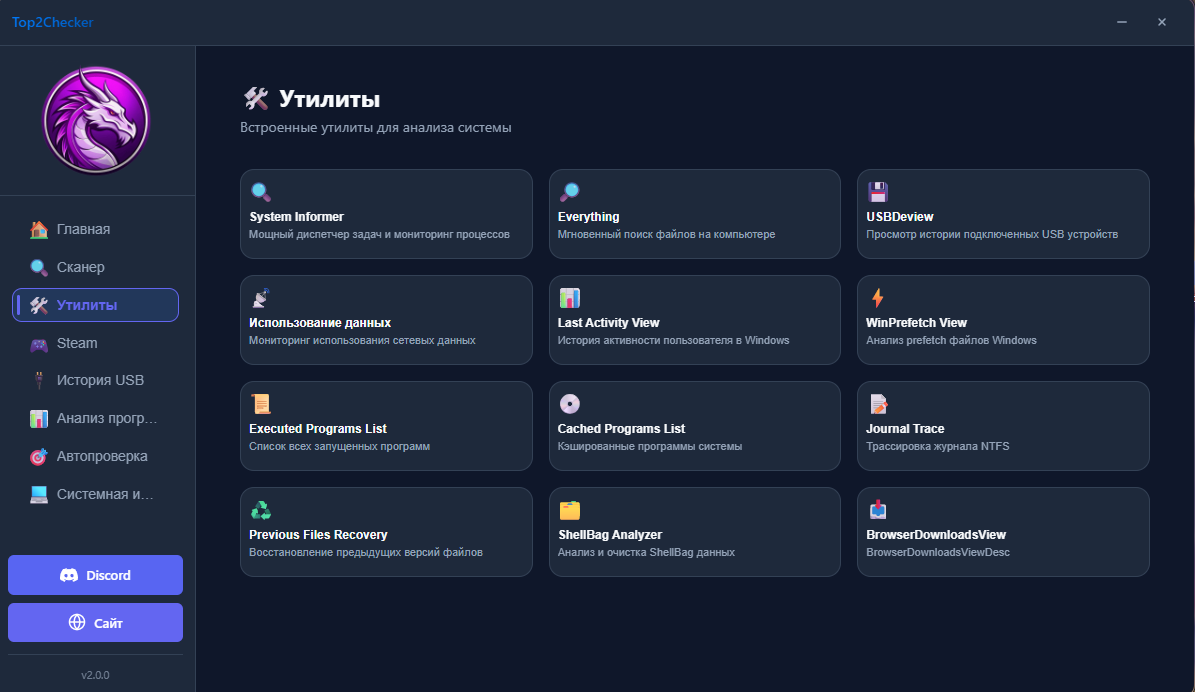The width and height of the screenshot is (1195, 692).
Task: Click the WinPrefetch View lightning icon
Action: pos(877,298)
